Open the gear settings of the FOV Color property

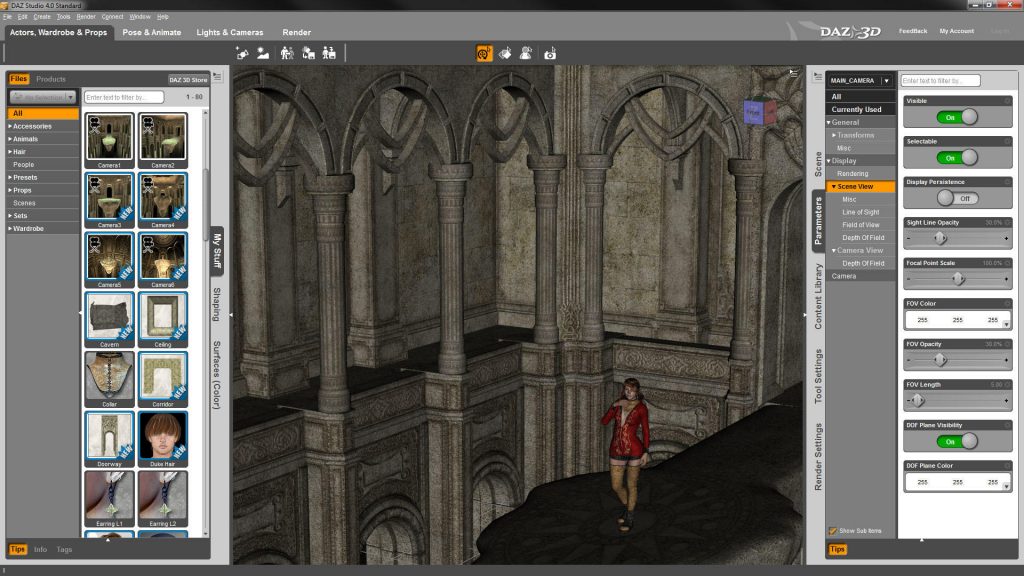click(x=1008, y=303)
